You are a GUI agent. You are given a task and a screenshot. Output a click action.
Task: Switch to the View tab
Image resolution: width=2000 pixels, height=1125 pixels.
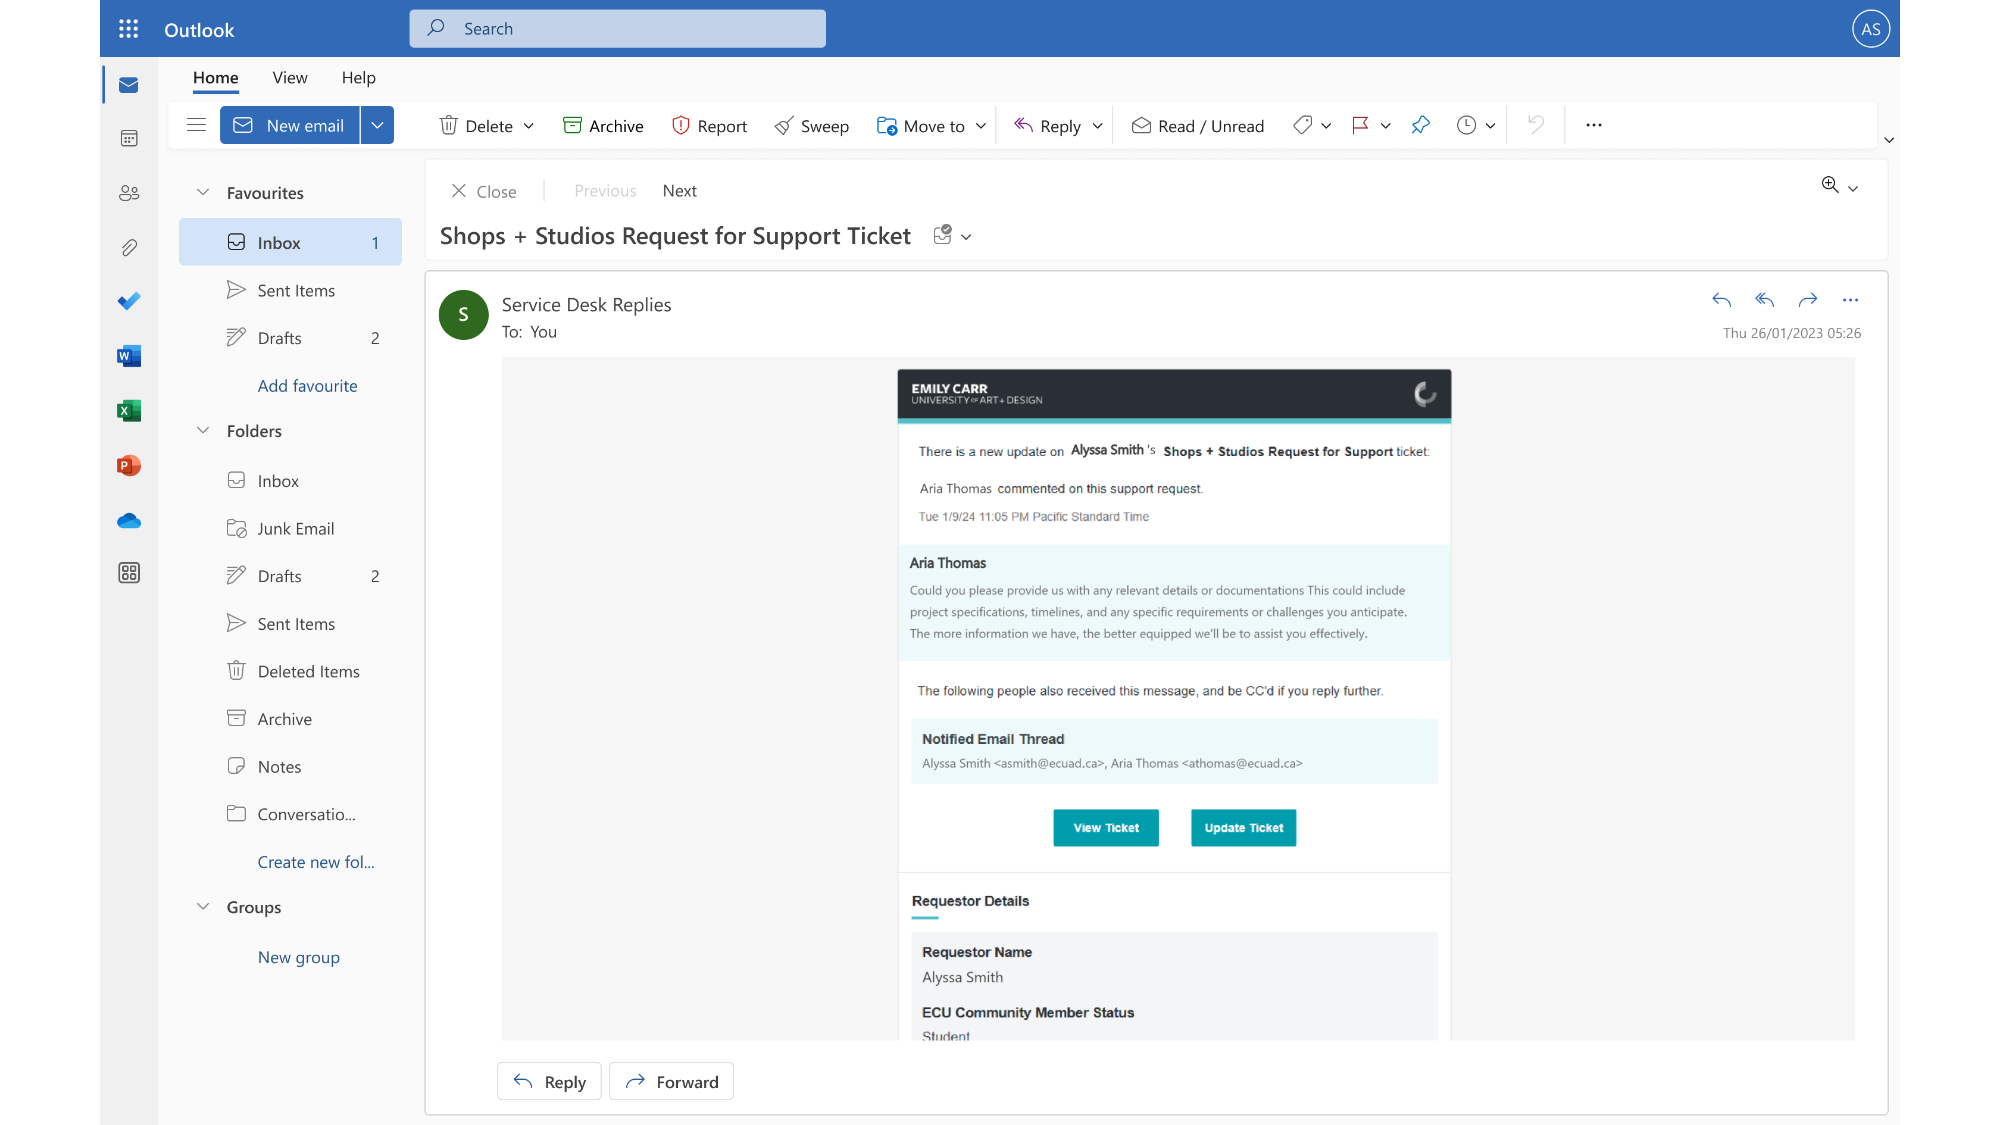tap(290, 78)
